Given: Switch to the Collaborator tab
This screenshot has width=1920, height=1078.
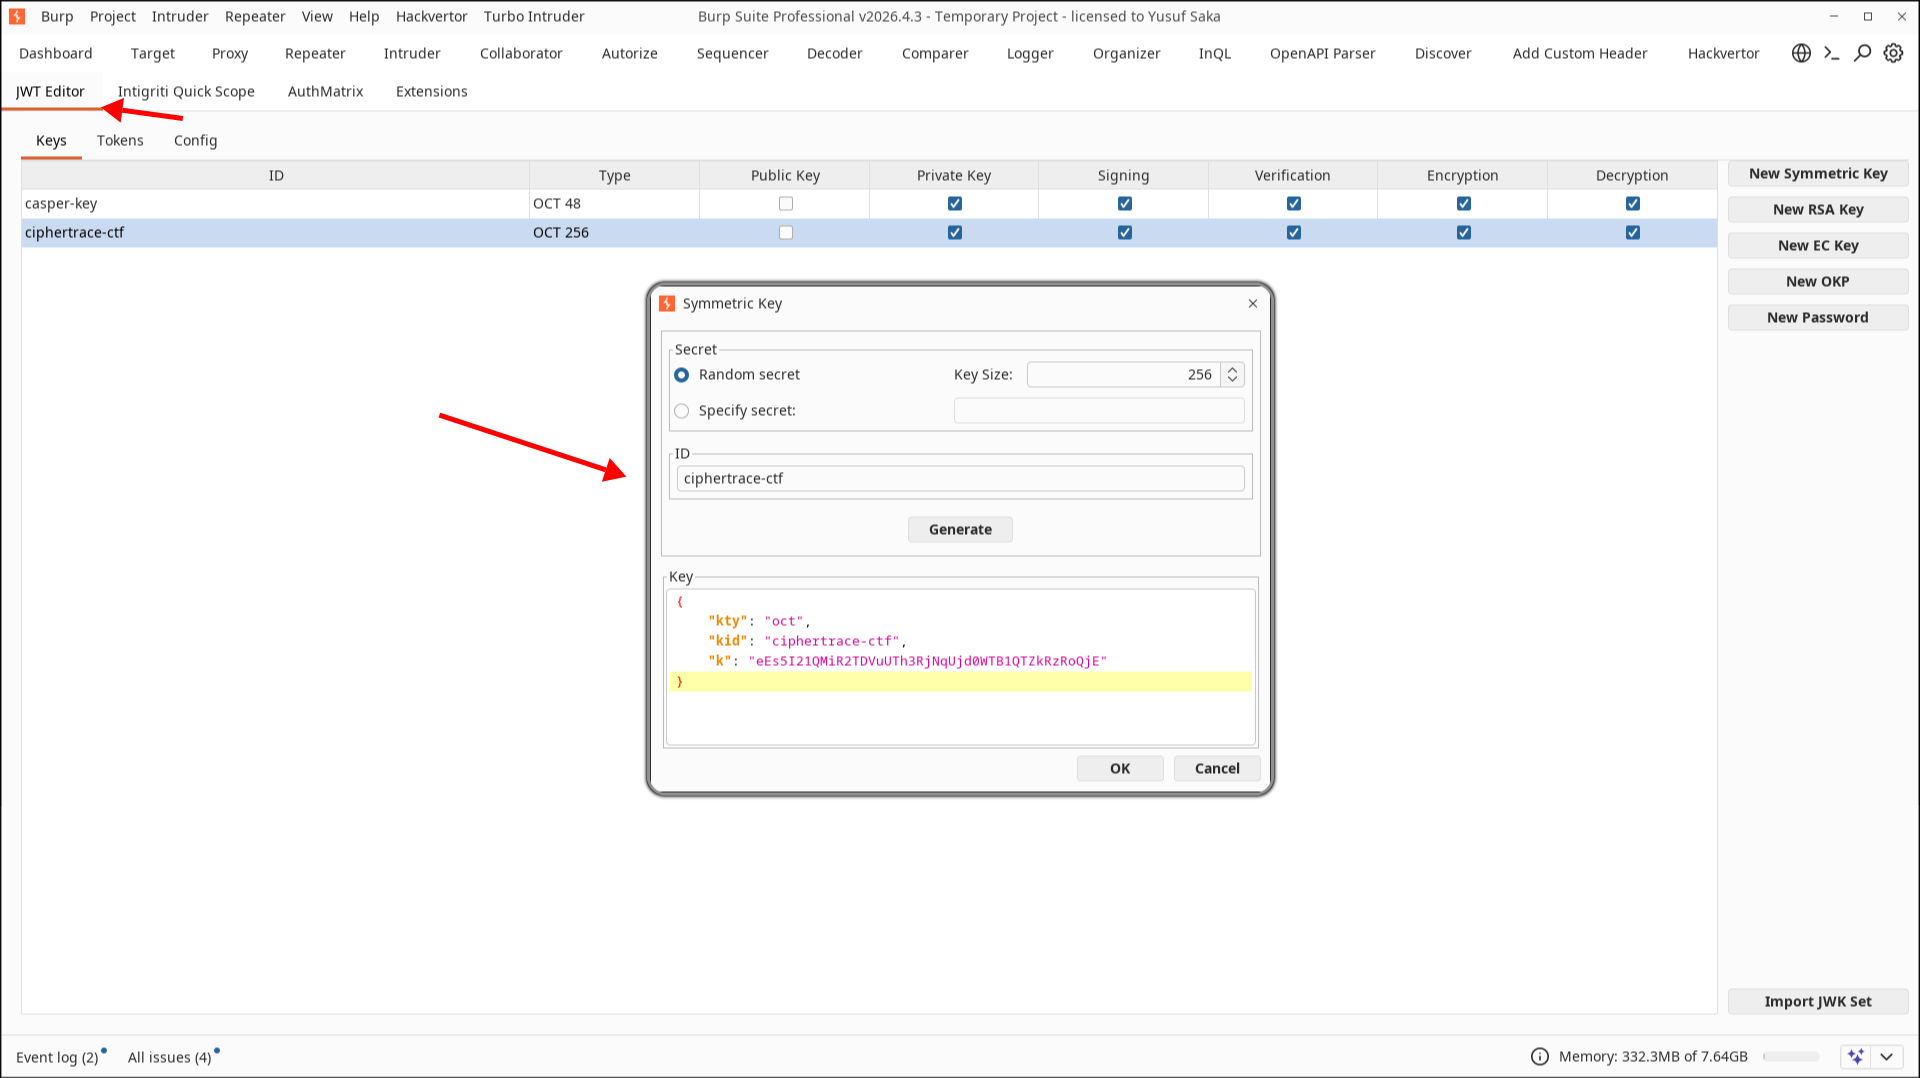Looking at the screenshot, I should (521, 53).
